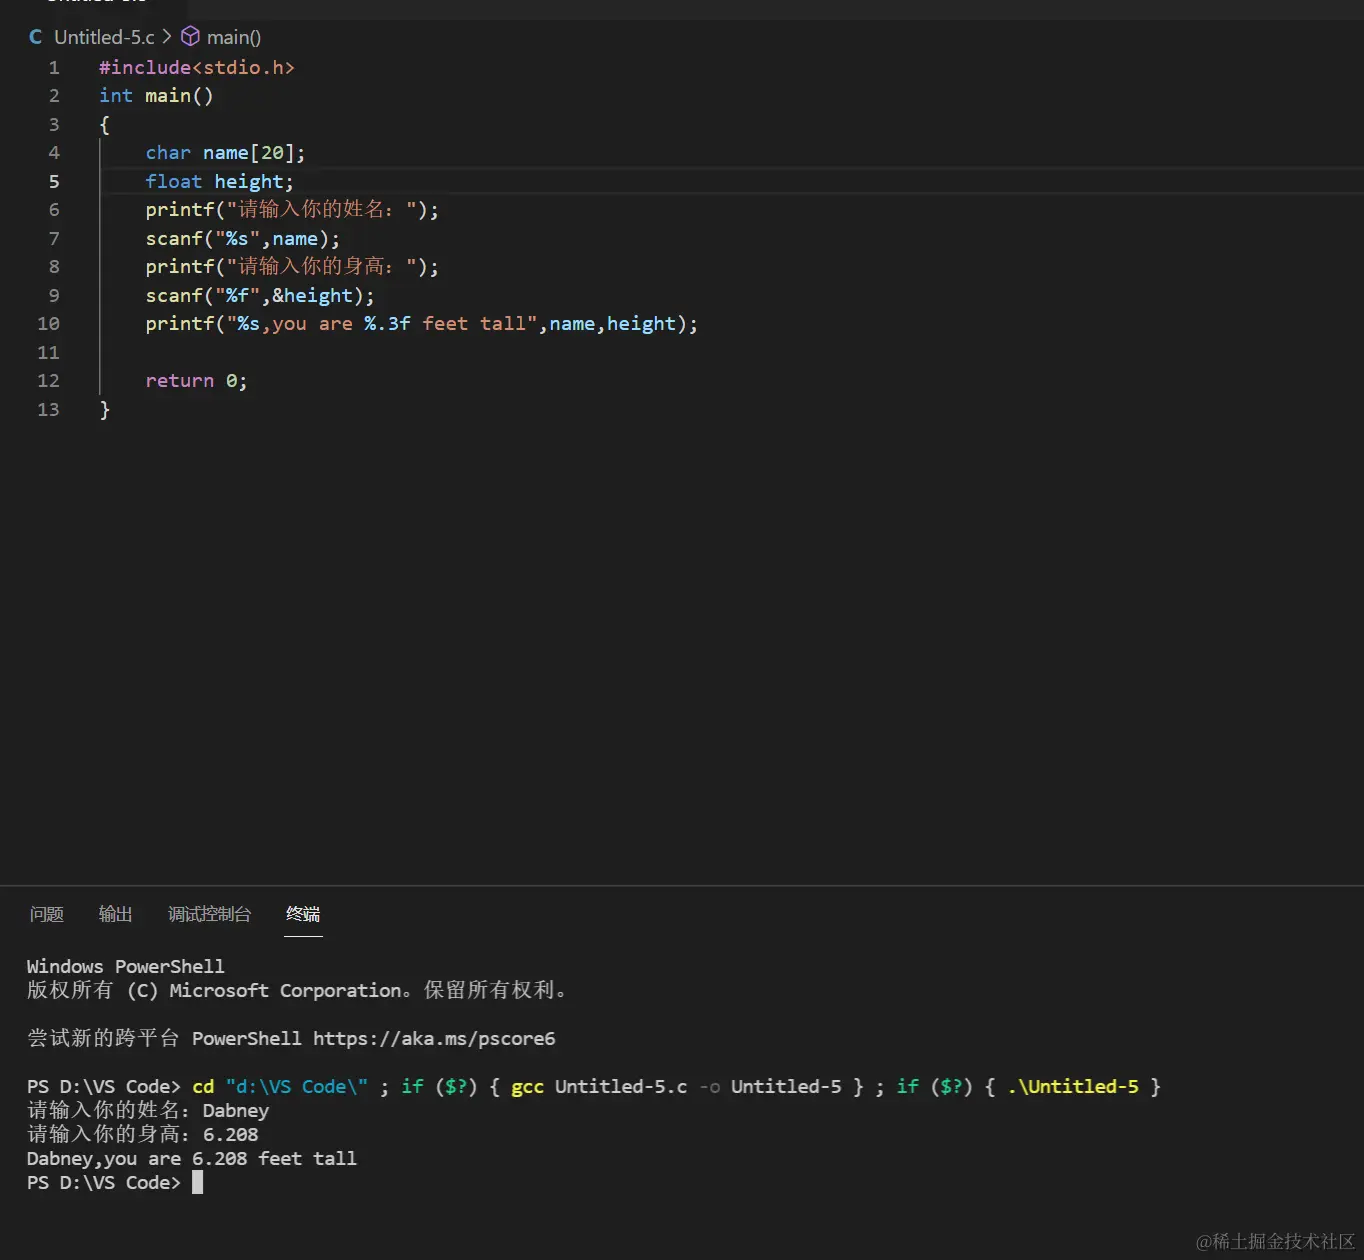Click the "float height;" declaration
The width and height of the screenshot is (1364, 1260).
pos(219,182)
